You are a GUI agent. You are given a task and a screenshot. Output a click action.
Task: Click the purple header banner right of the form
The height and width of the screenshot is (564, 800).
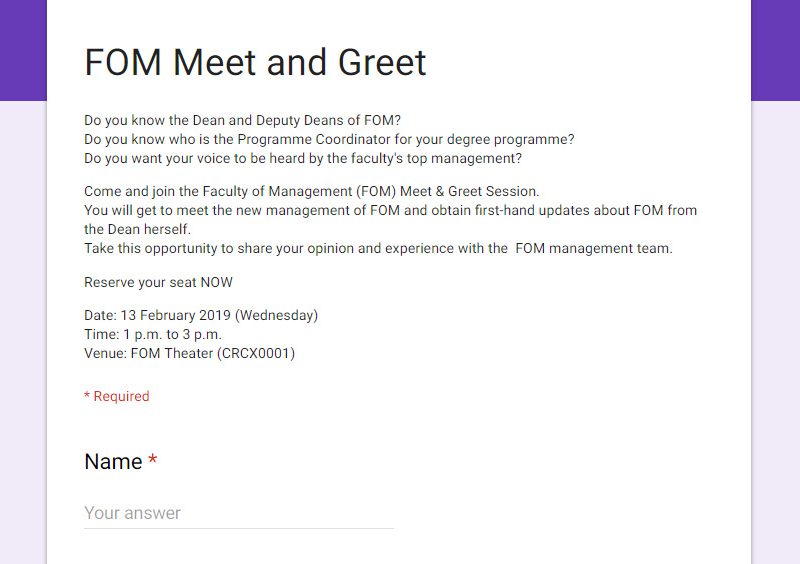coord(776,50)
